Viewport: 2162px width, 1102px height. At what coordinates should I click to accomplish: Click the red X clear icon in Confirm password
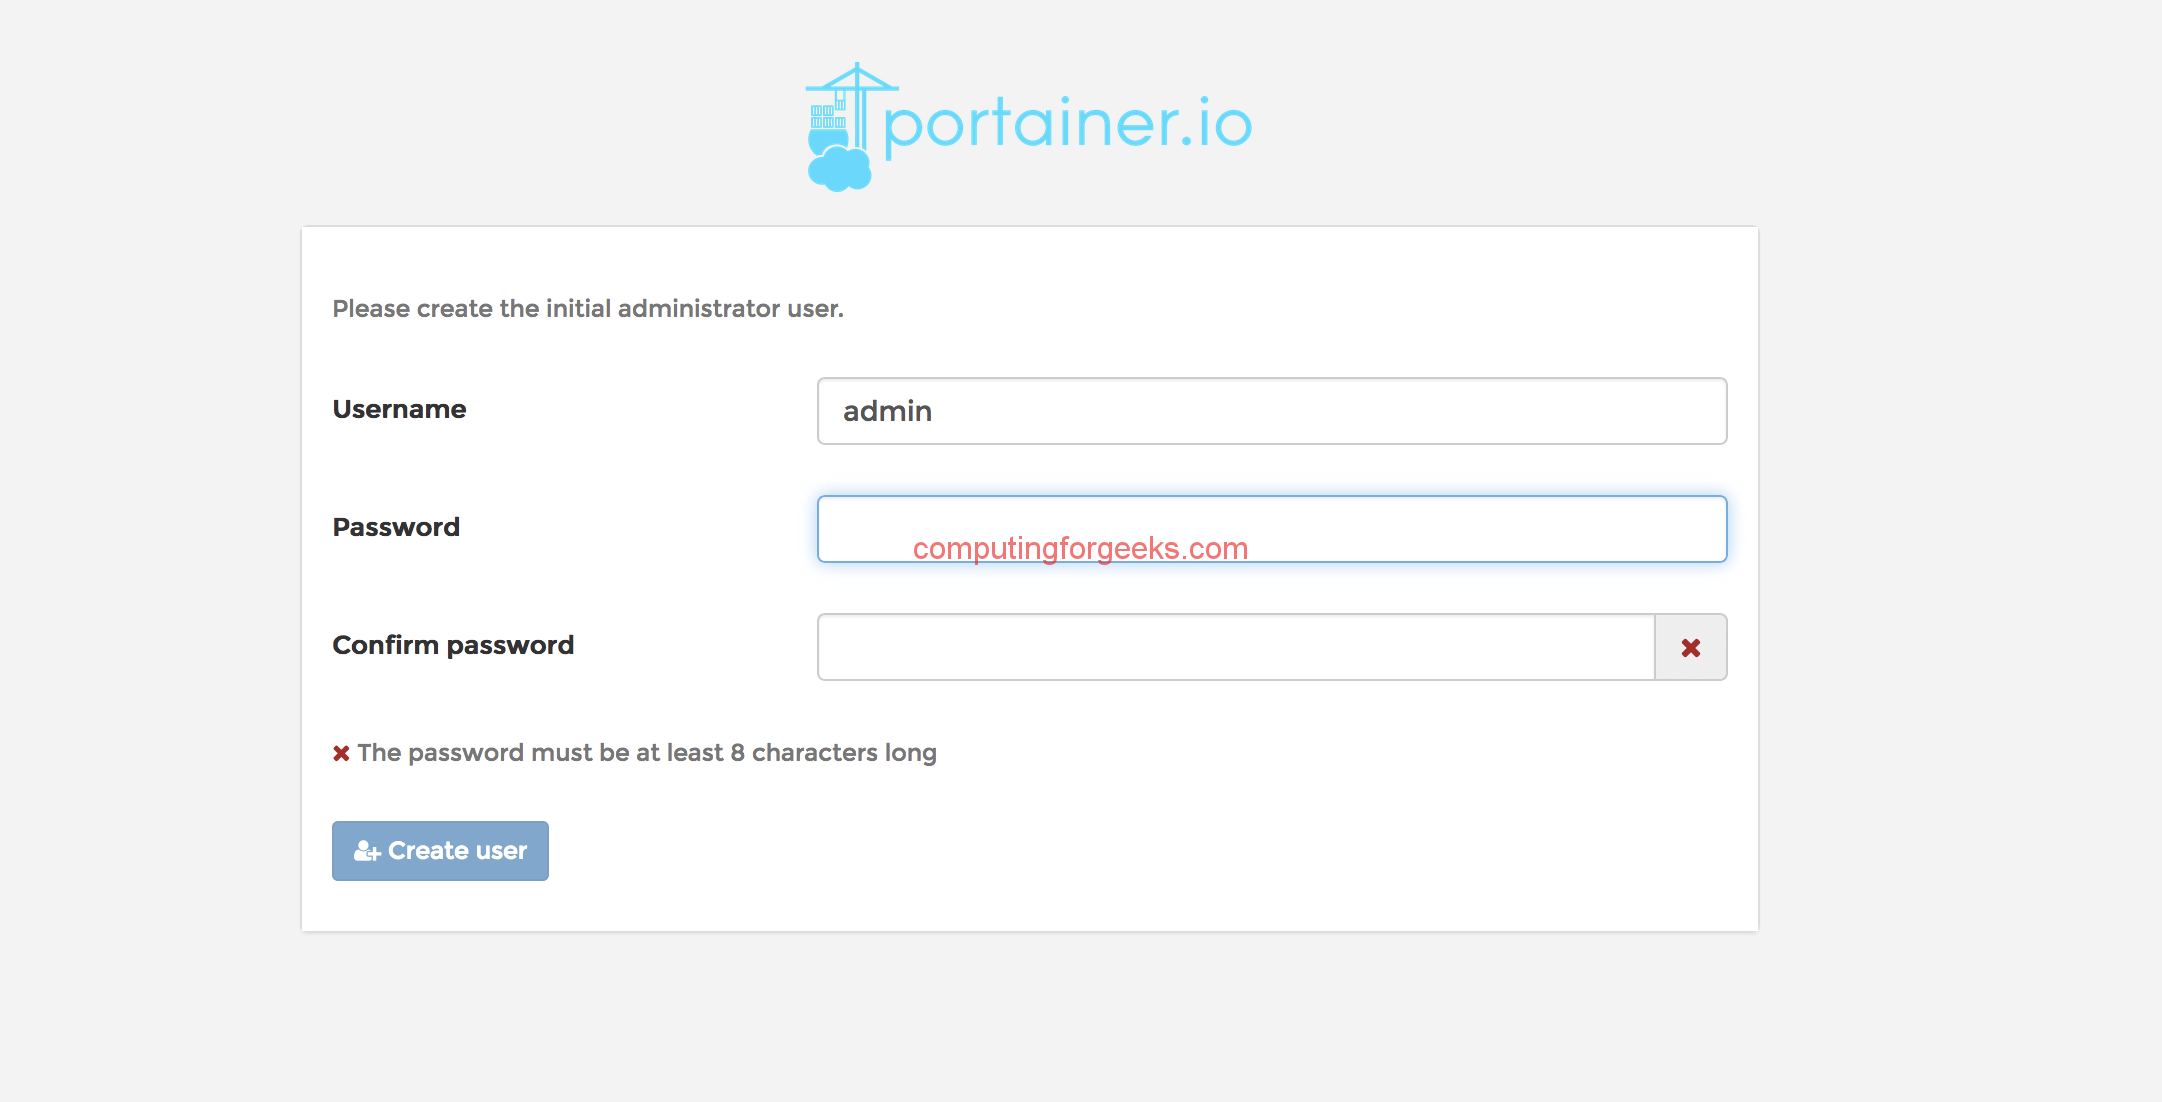click(x=1690, y=645)
